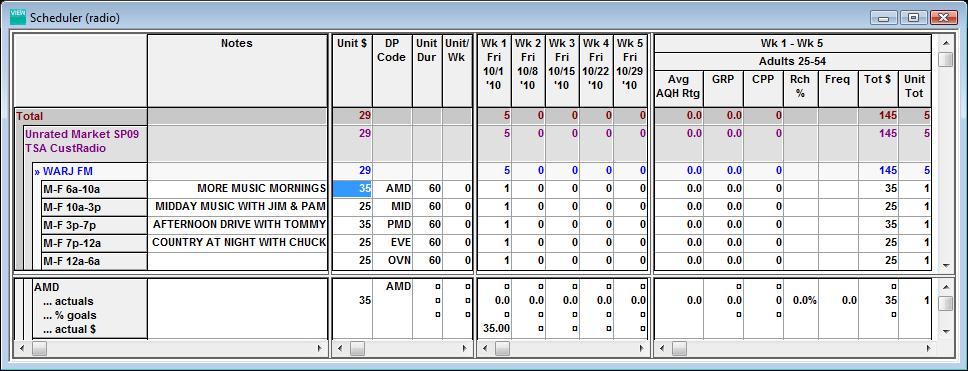This screenshot has height=371, width=968.
Task: Click the 35.00 actual $ value for Wk 1
Action: (x=497, y=329)
